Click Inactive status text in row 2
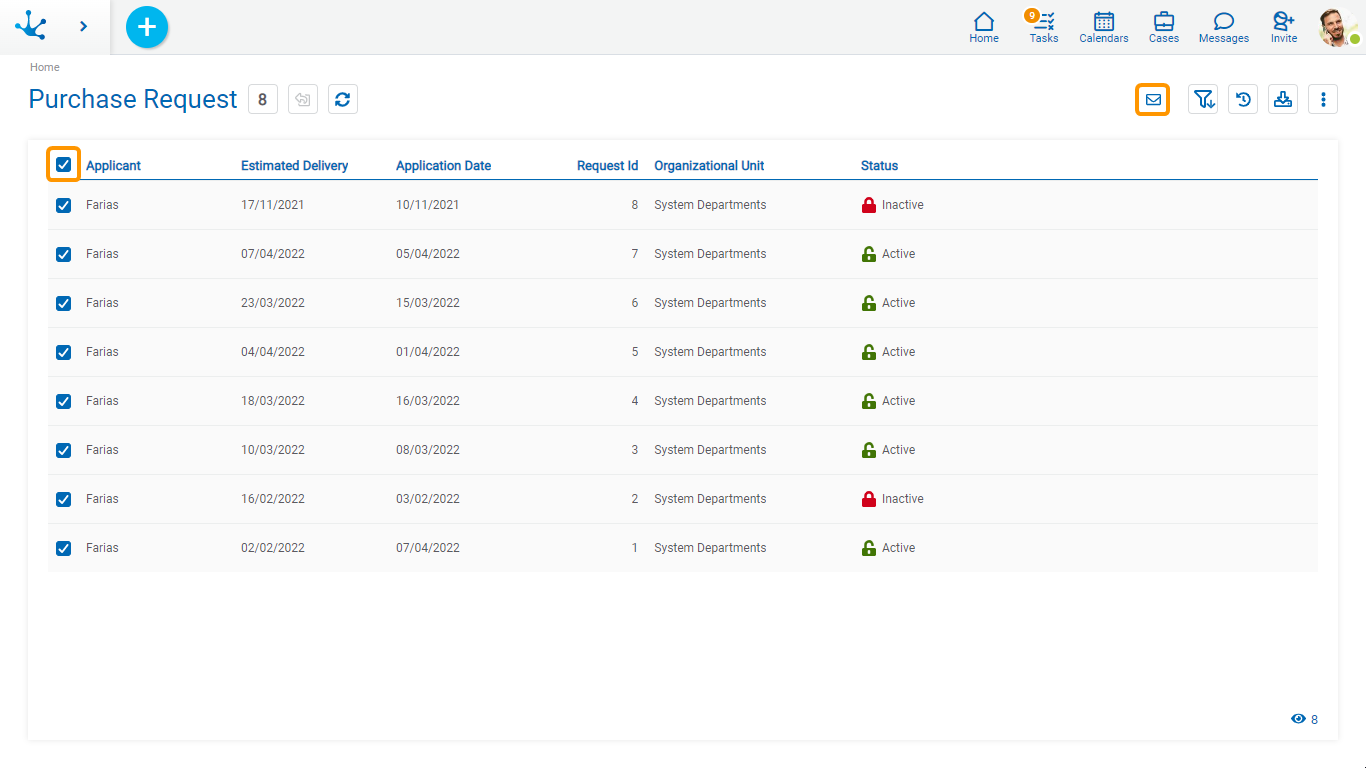The image size is (1366, 768). [903, 499]
